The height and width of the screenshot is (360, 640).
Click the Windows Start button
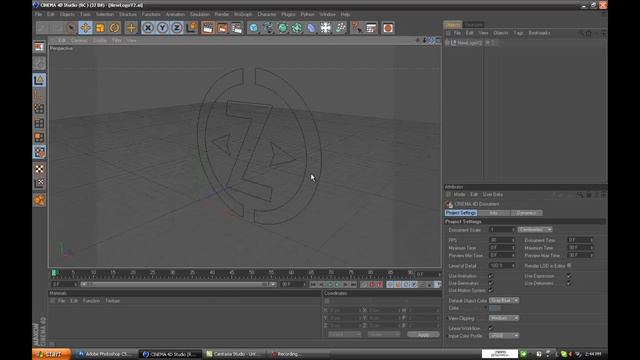(x=51, y=354)
